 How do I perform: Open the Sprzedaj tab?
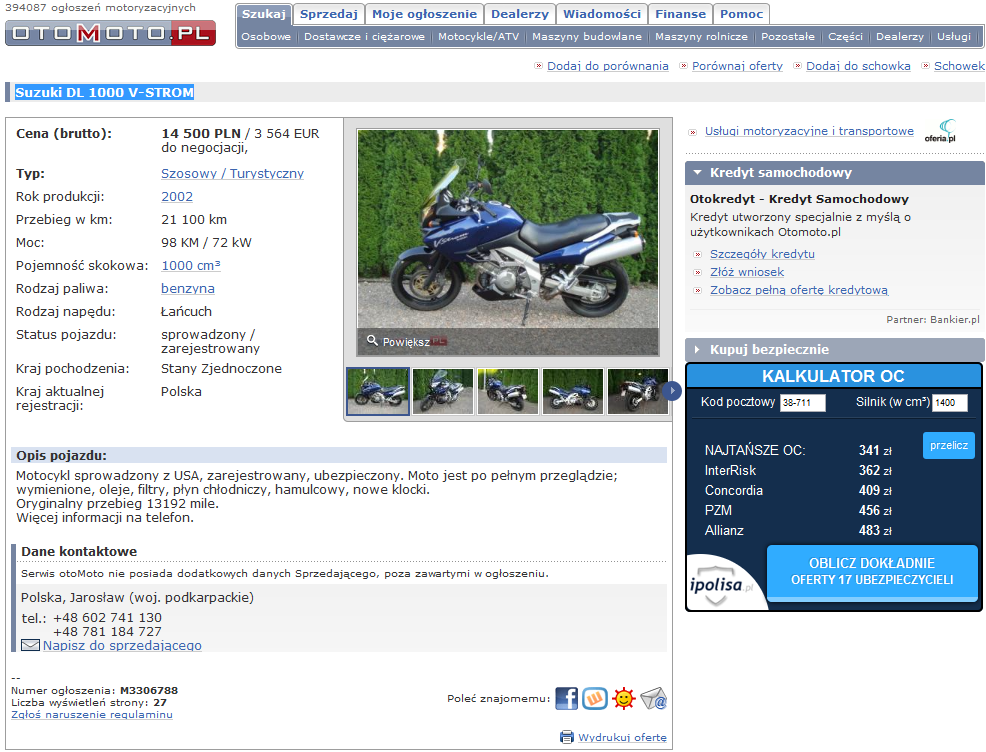click(329, 14)
